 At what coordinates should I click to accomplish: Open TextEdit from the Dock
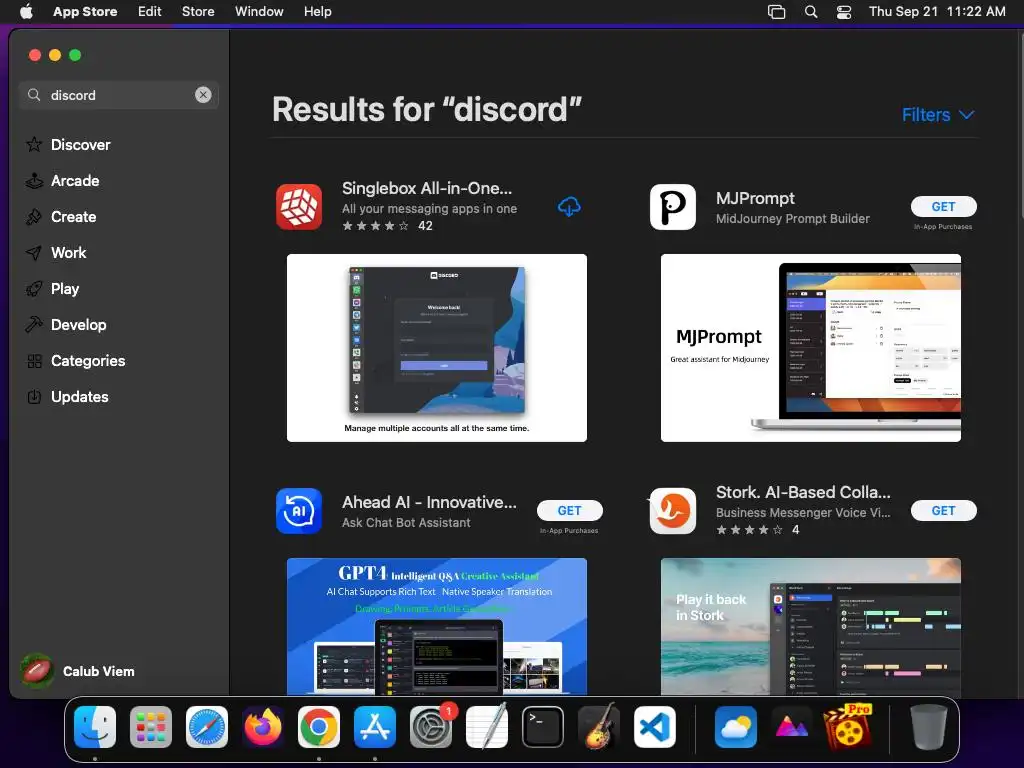pyautogui.click(x=487, y=727)
